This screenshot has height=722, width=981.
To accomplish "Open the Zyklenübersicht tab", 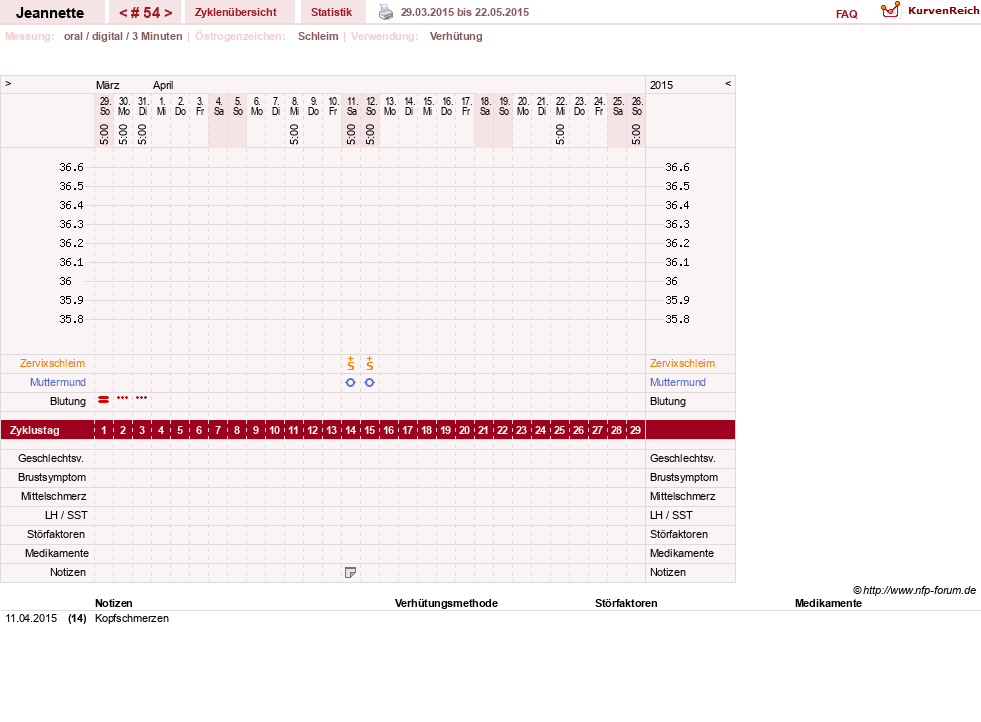I will pyautogui.click(x=236, y=13).
